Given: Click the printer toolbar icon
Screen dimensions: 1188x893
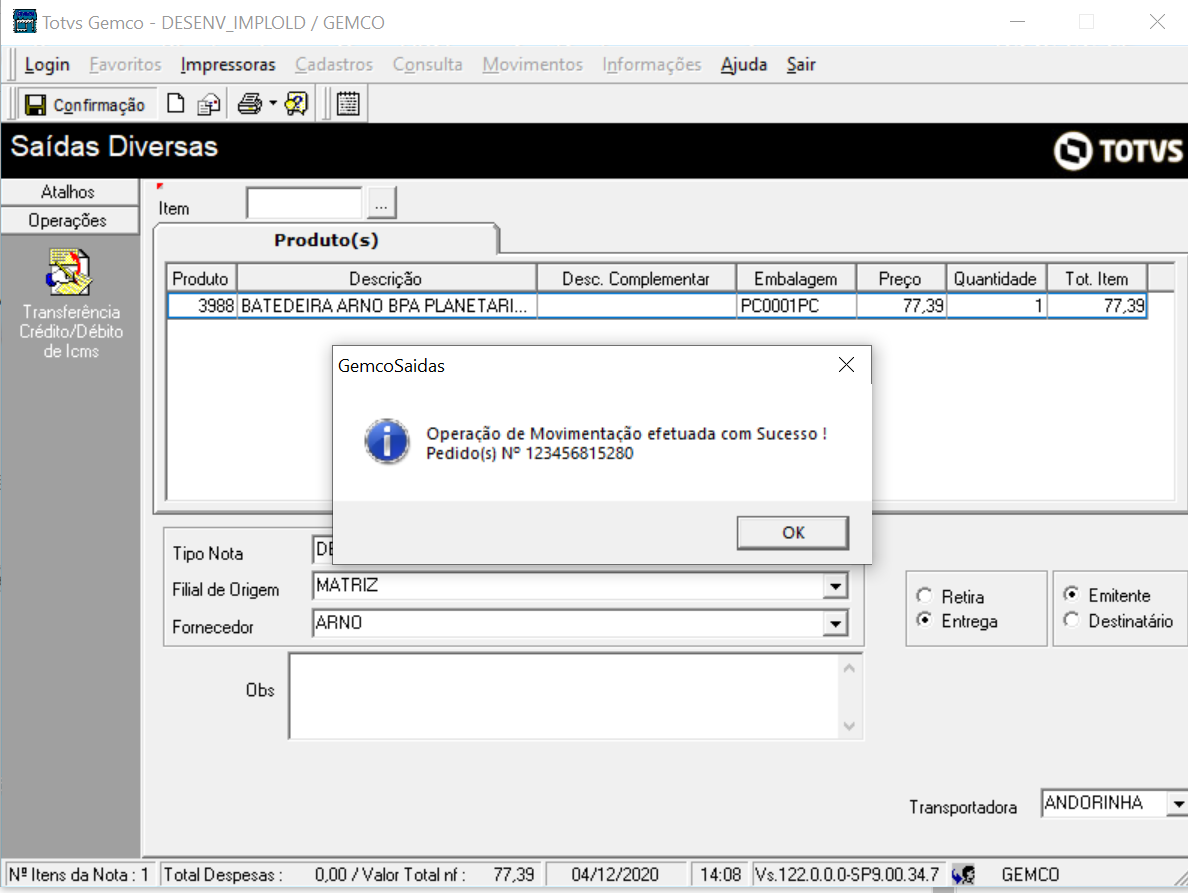Looking at the screenshot, I should coord(249,104).
